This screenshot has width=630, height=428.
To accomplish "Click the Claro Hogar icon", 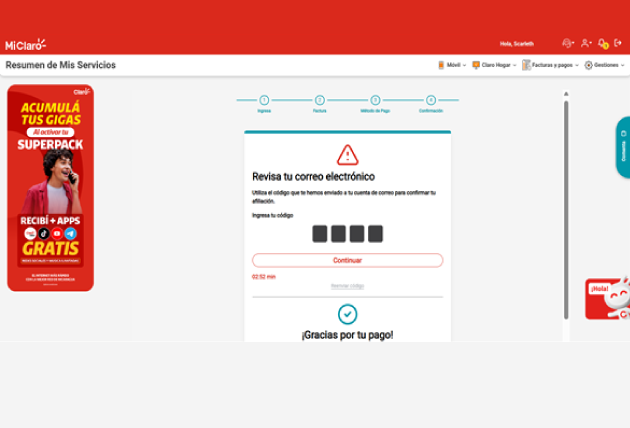I will [476, 65].
